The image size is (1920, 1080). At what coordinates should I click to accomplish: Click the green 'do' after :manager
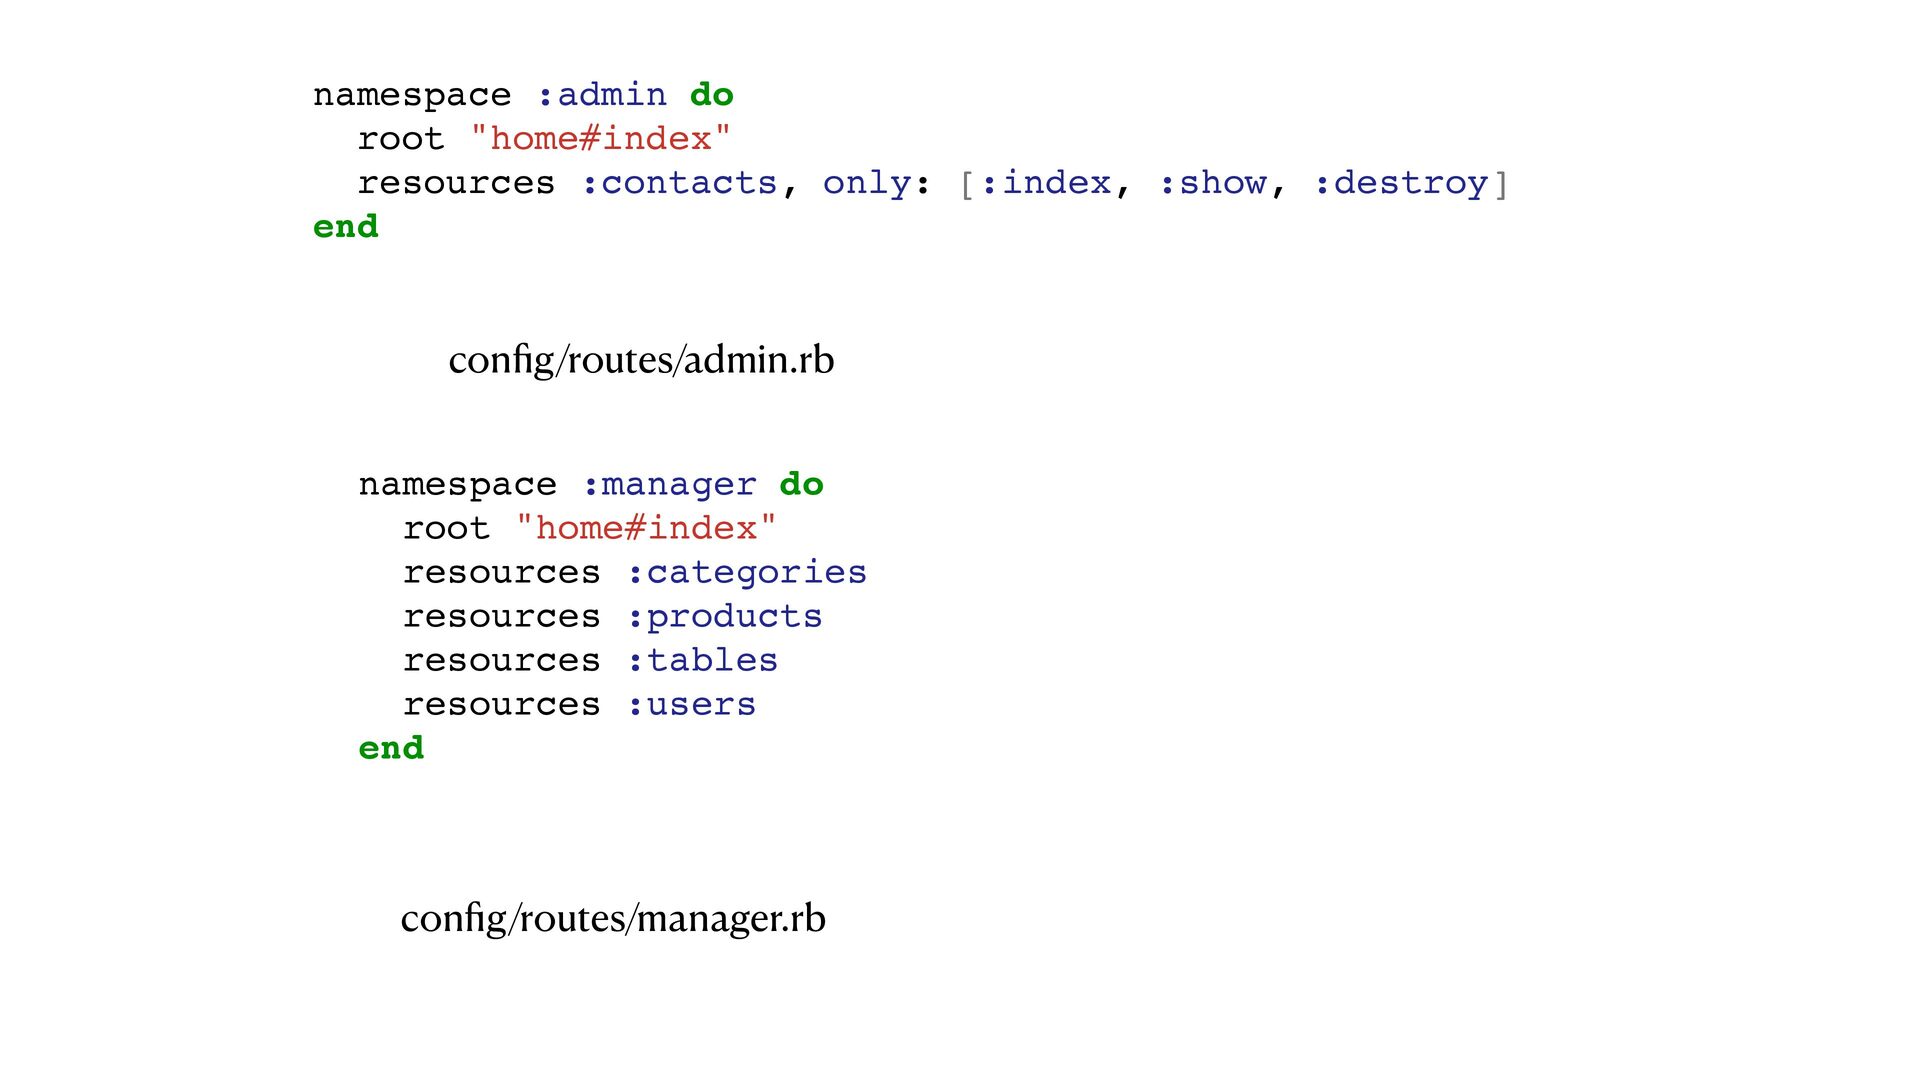801,484
